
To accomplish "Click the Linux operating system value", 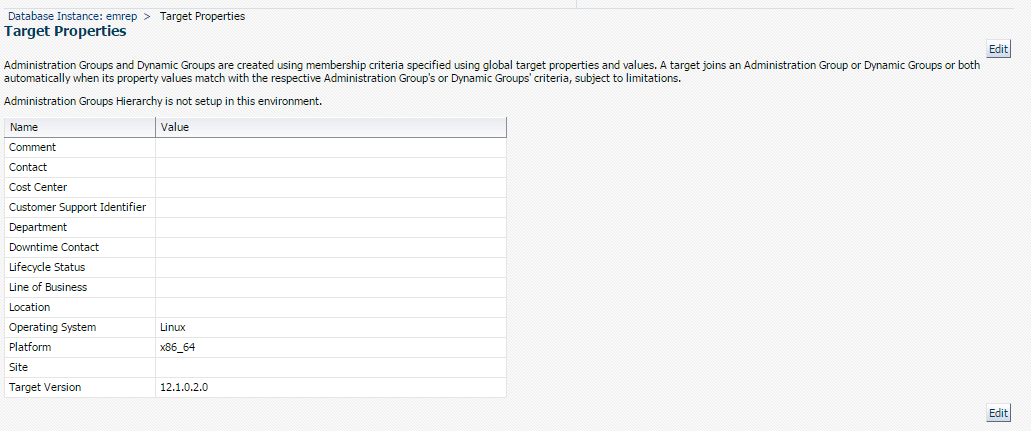I will pos(173,327).
